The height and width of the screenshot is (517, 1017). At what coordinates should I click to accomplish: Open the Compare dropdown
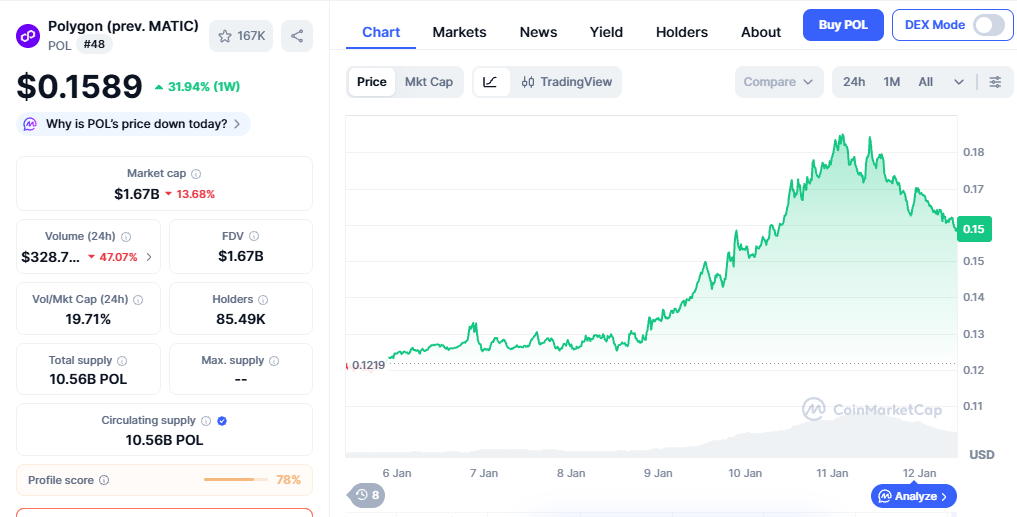click(779, 82)
